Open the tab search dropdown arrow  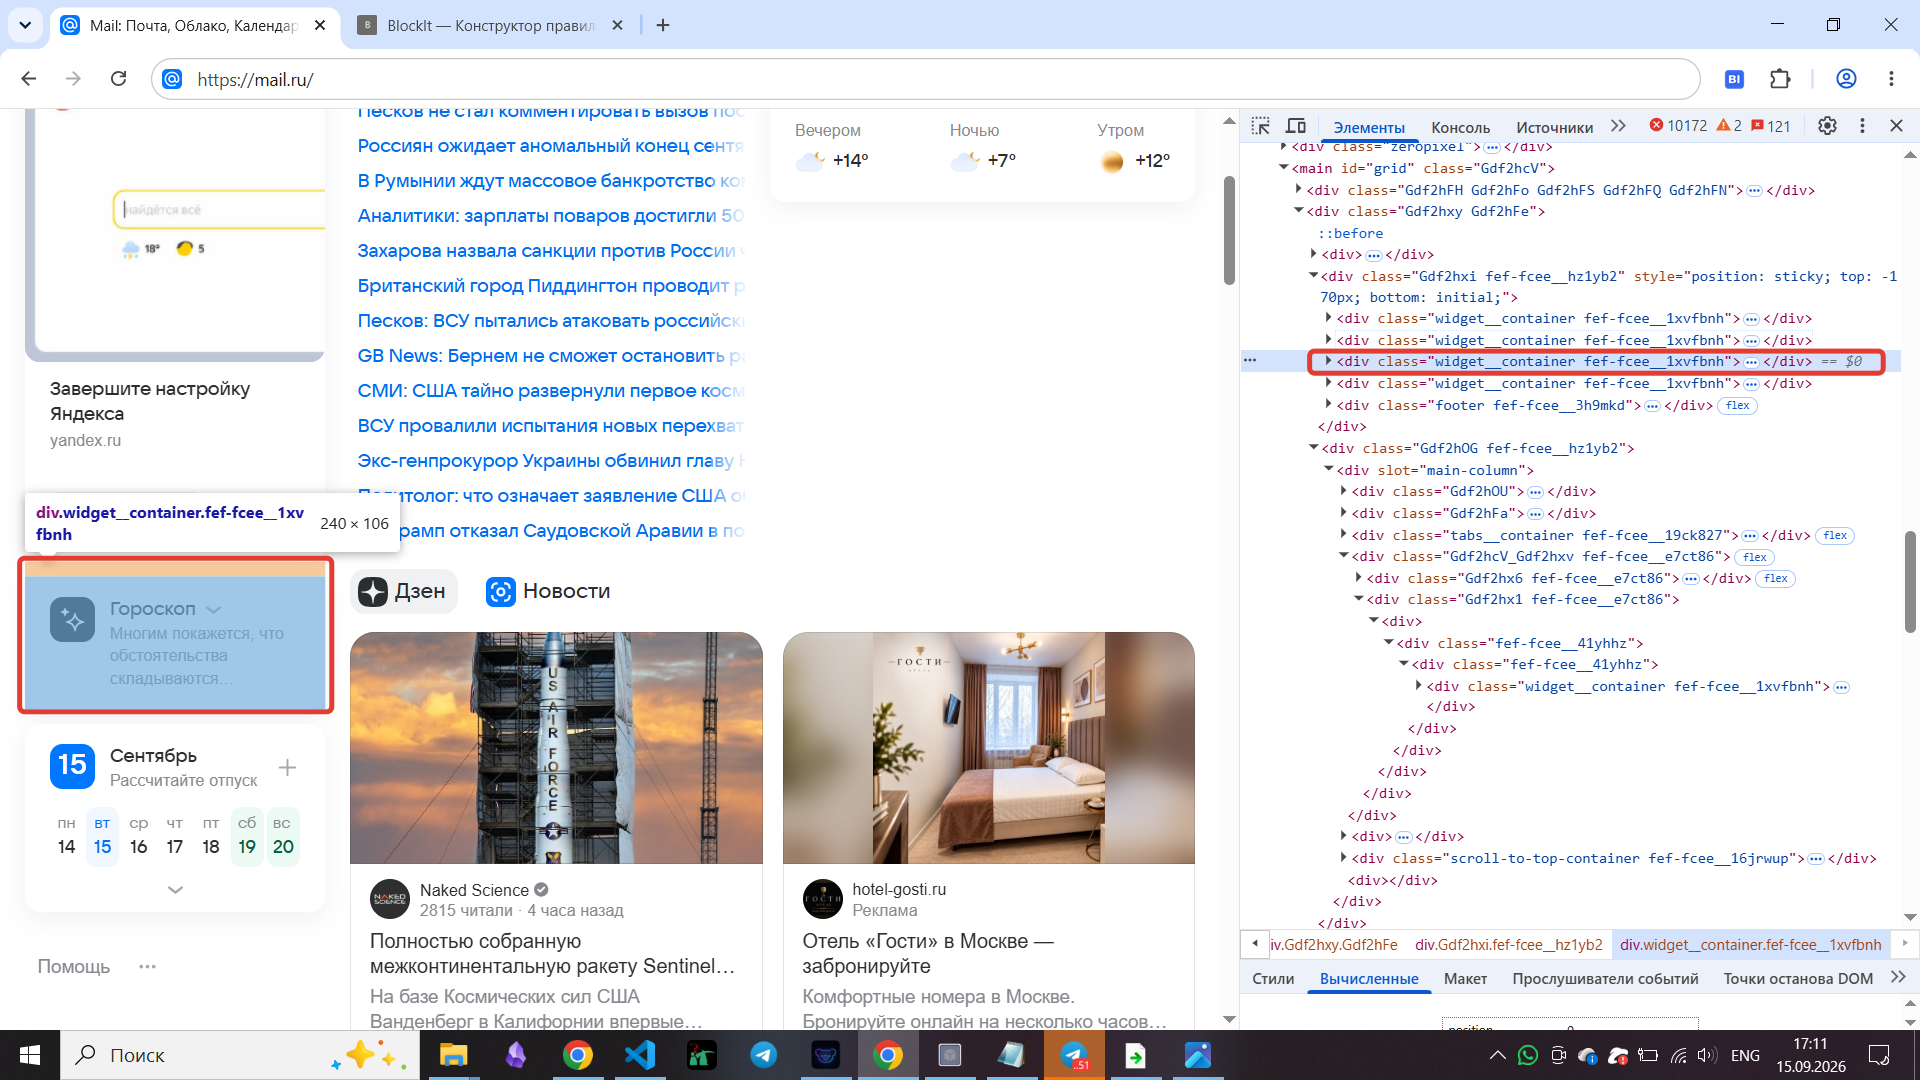point(25,25)
